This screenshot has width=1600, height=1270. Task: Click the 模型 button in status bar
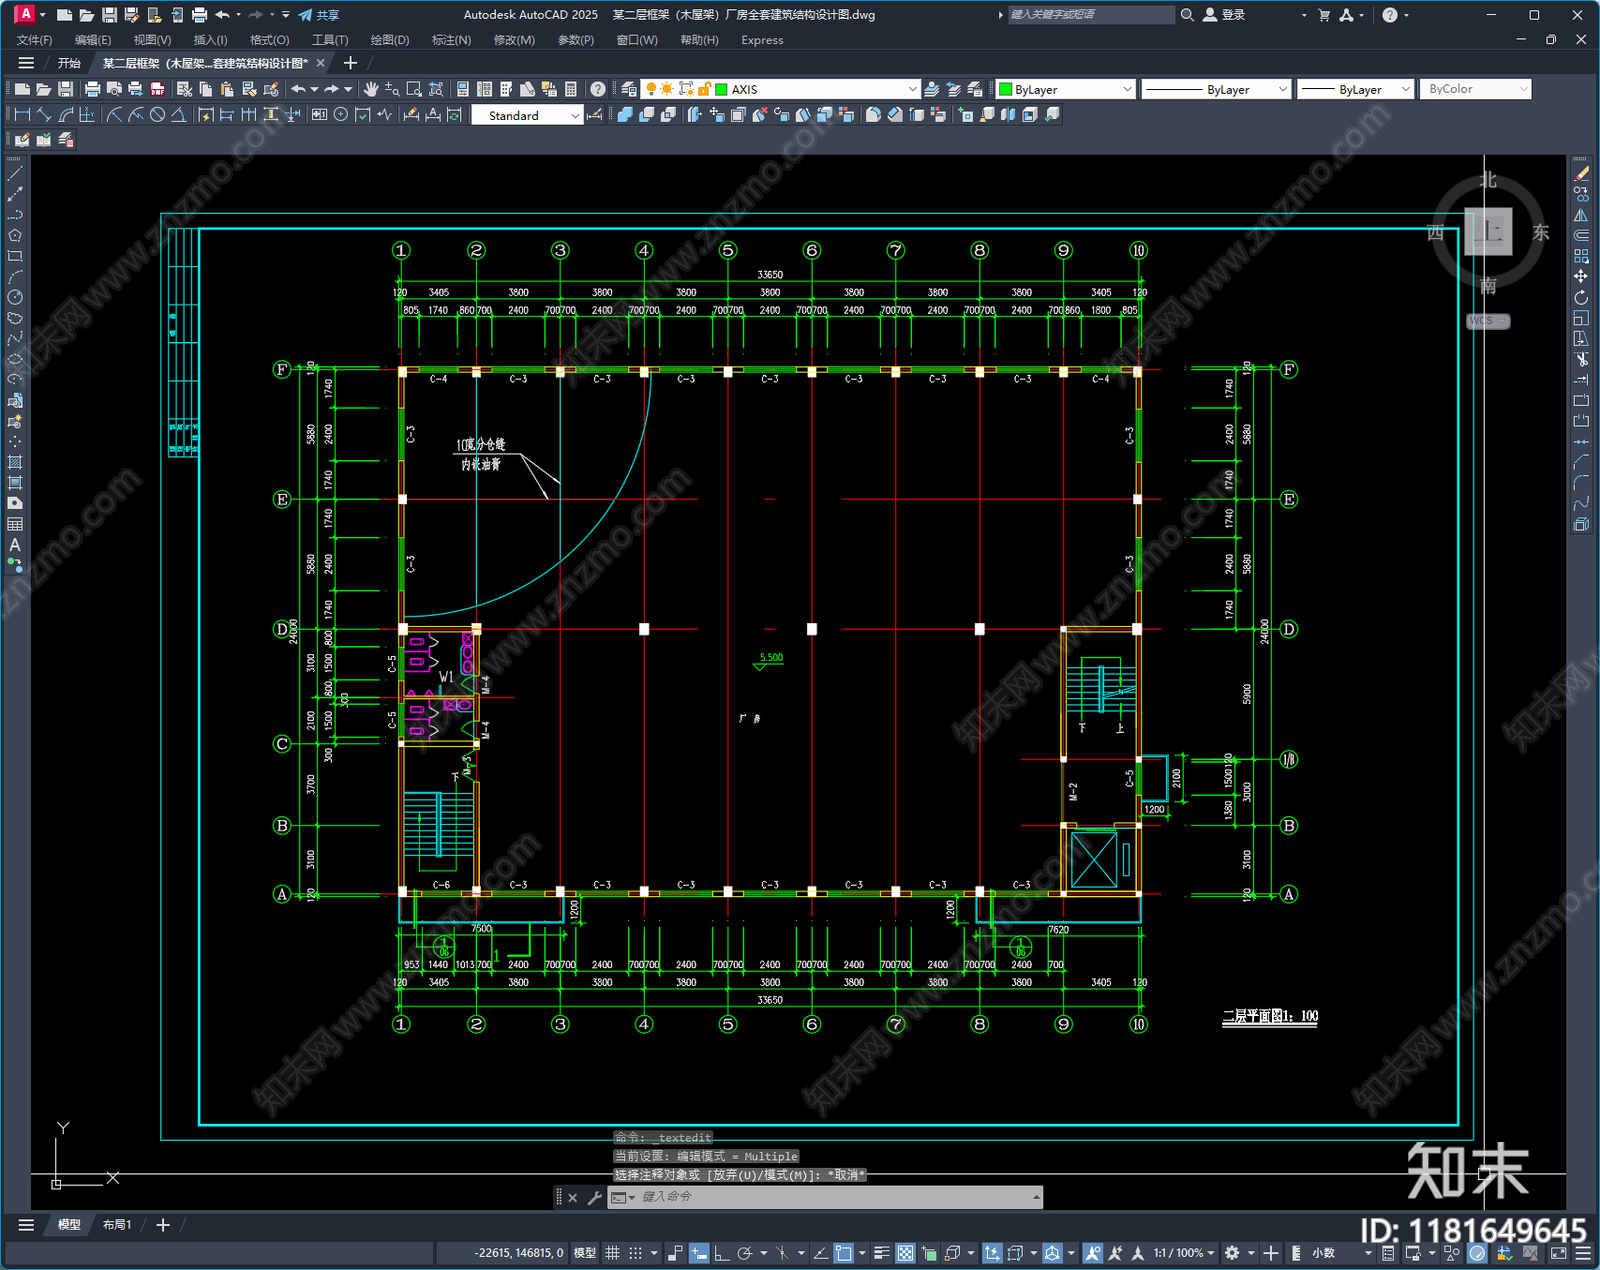(585, 1253)
